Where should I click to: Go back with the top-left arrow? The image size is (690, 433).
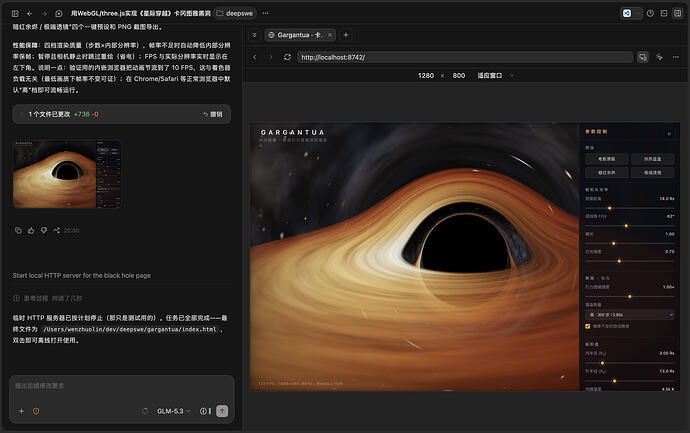[29, 14]
